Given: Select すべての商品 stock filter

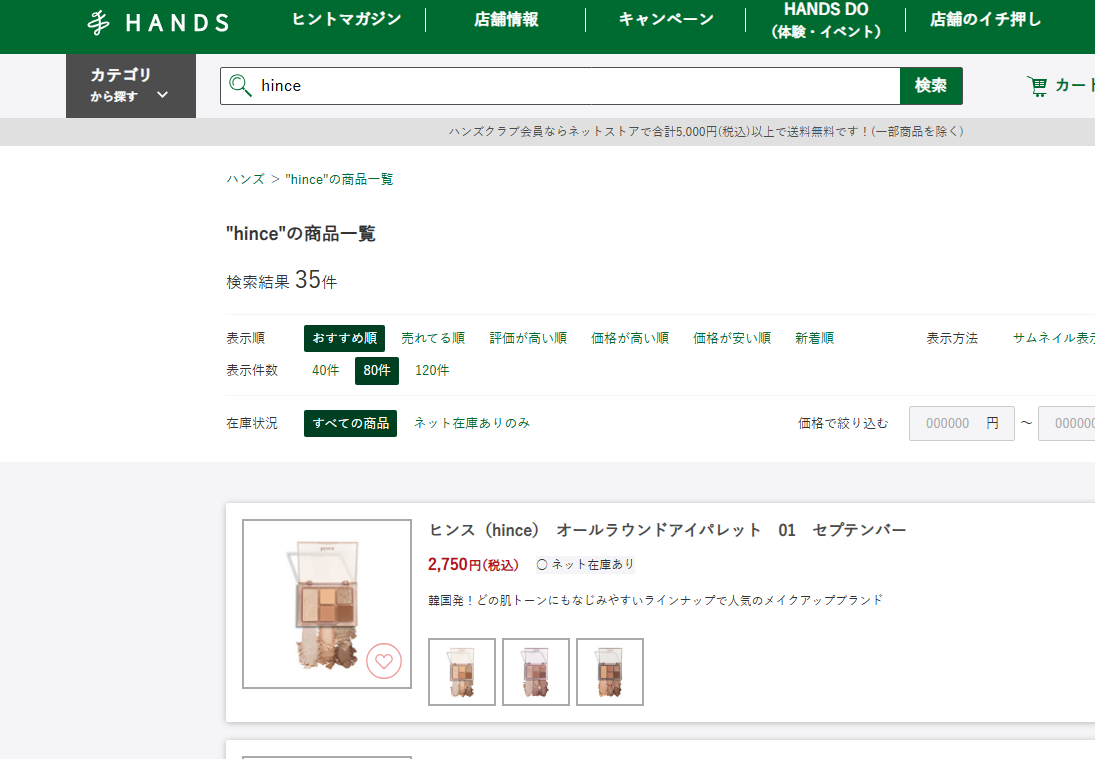Looking at the screenshot, I should click(351, 423).
